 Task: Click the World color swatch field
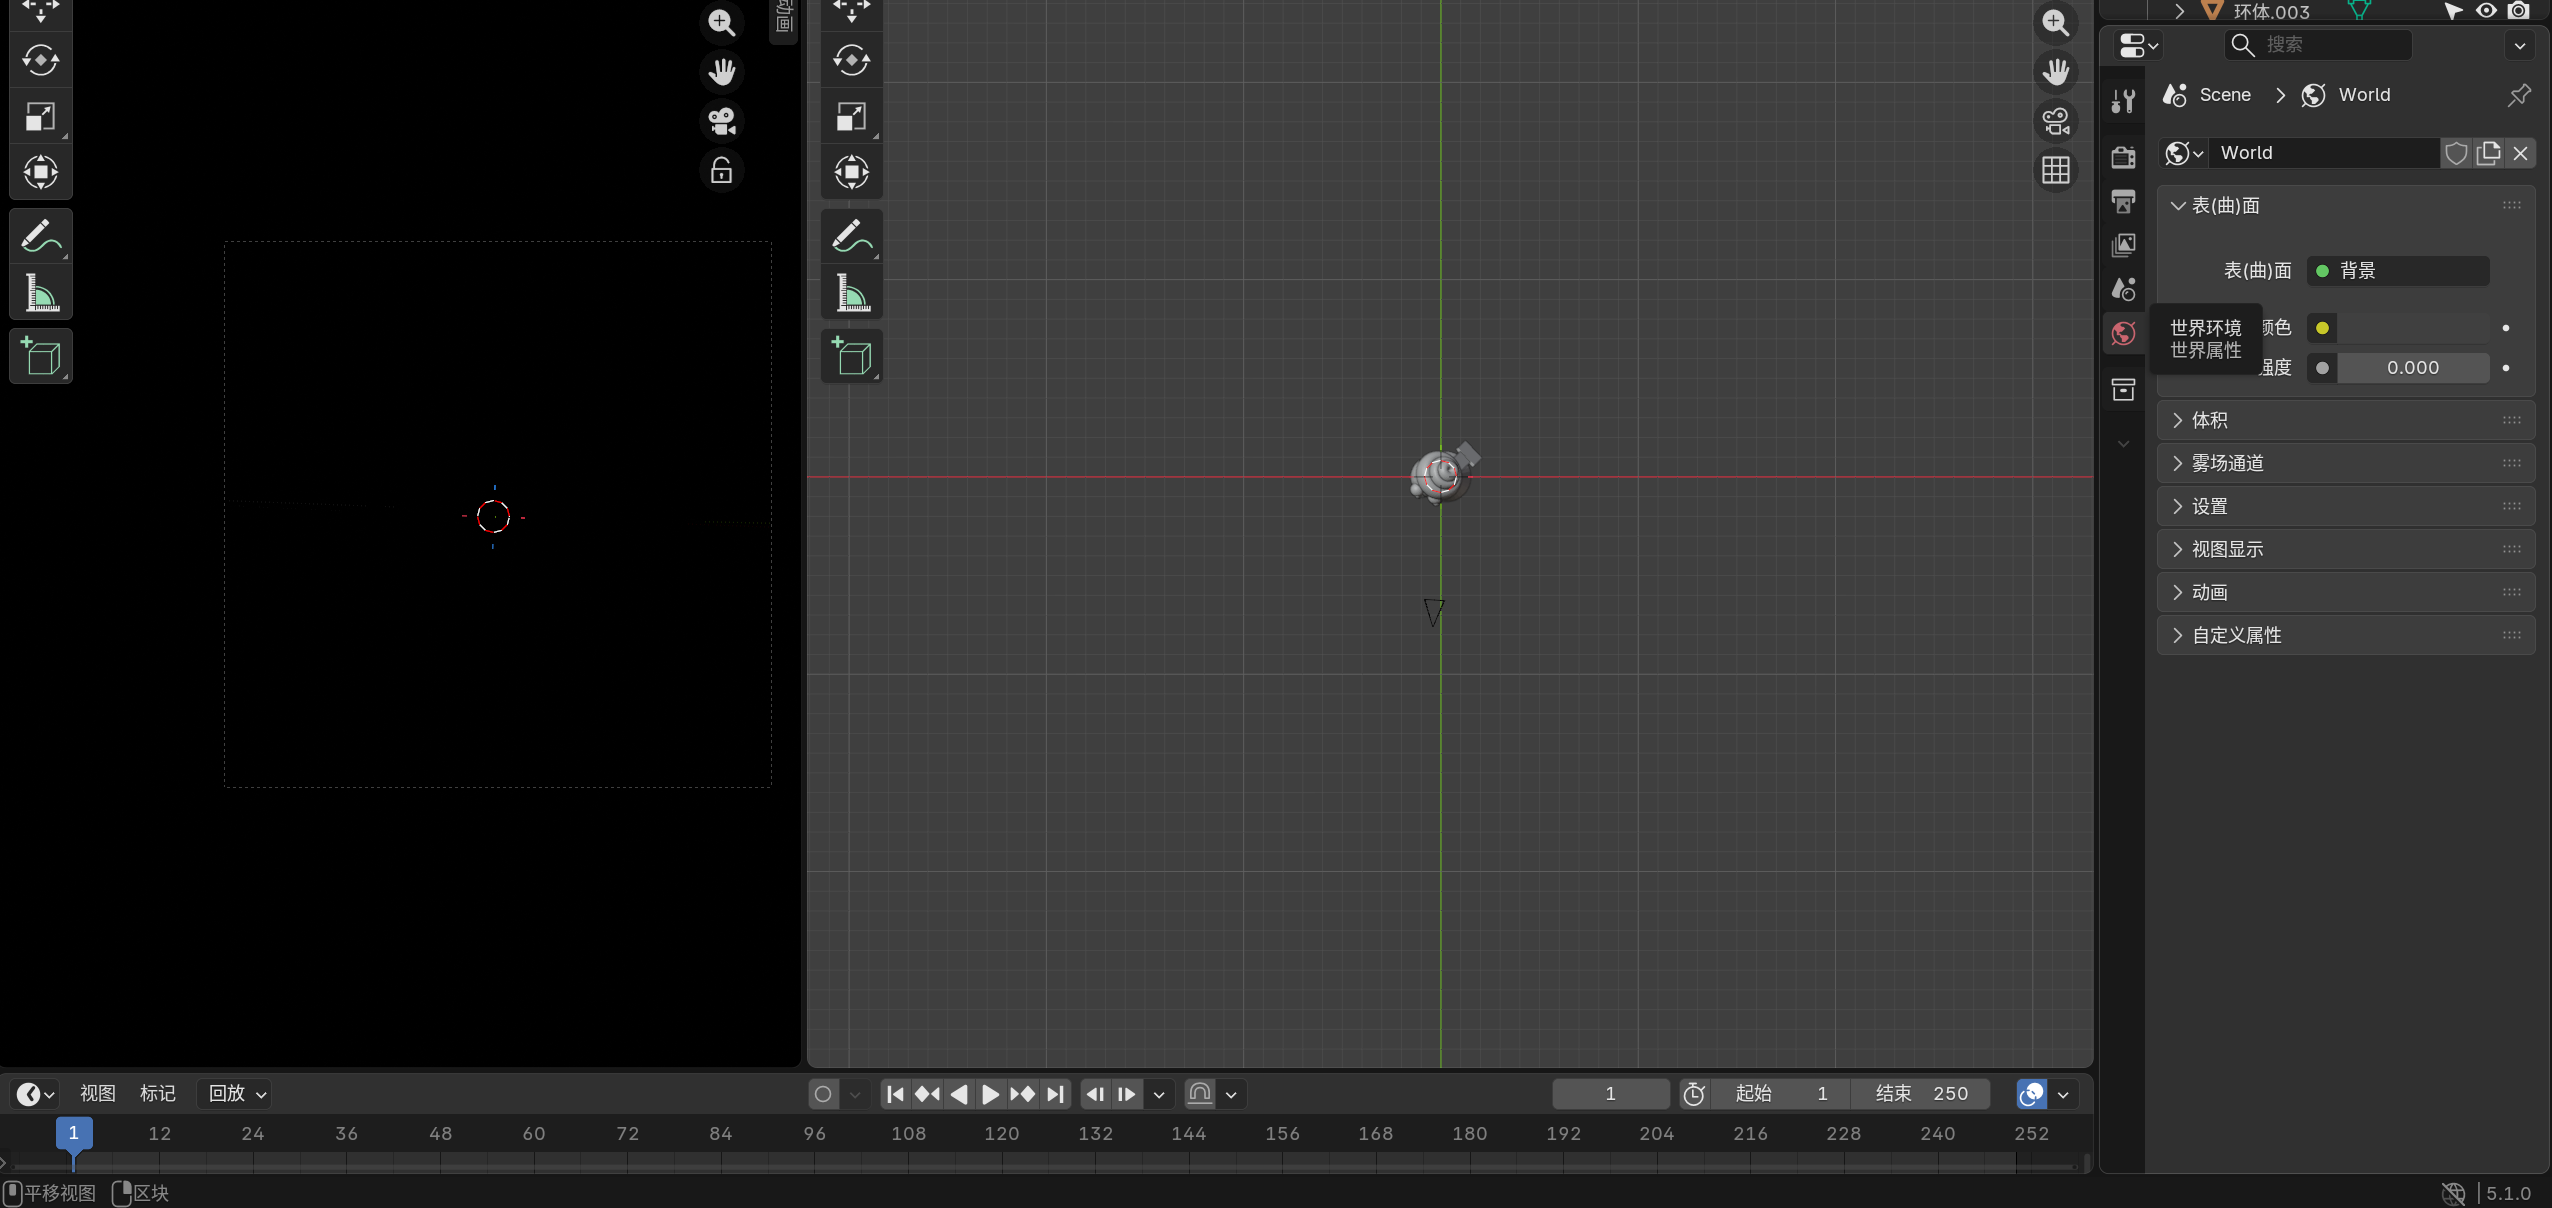tap(2411, 328)
